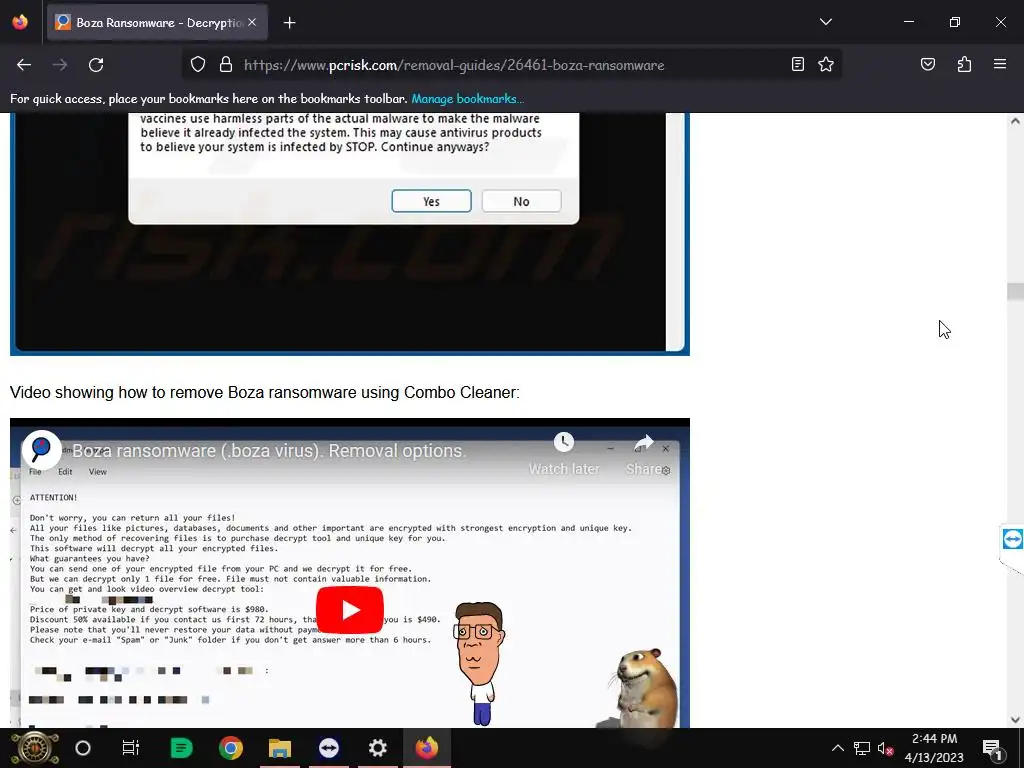Screen dimensions: 1024x768
Task: Click scrollbar down arrow
Action: [x=1015, y=720]
